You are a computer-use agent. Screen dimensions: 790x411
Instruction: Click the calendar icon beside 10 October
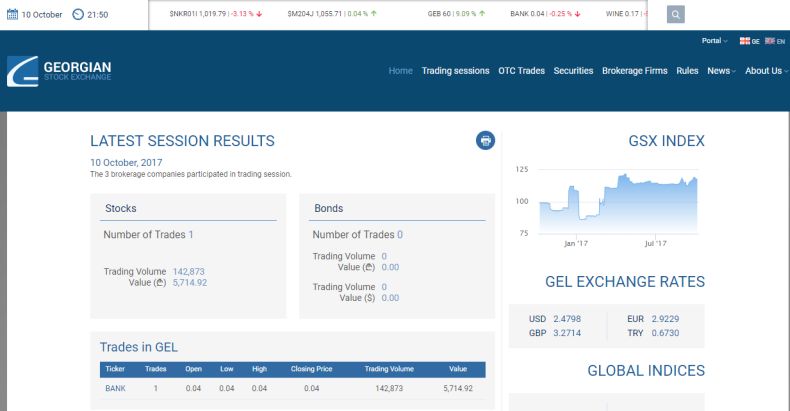click(x=12, y=14)
